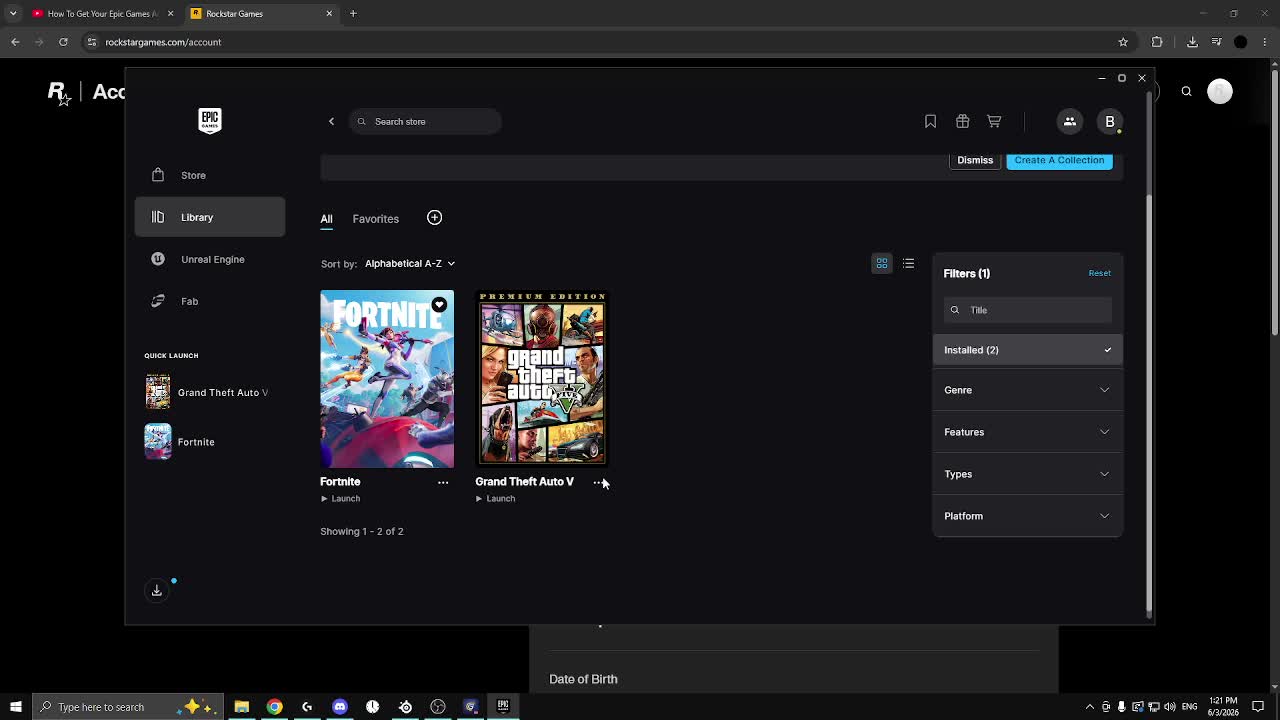Open the B profile avatar menu

[x=1110, y=122]
